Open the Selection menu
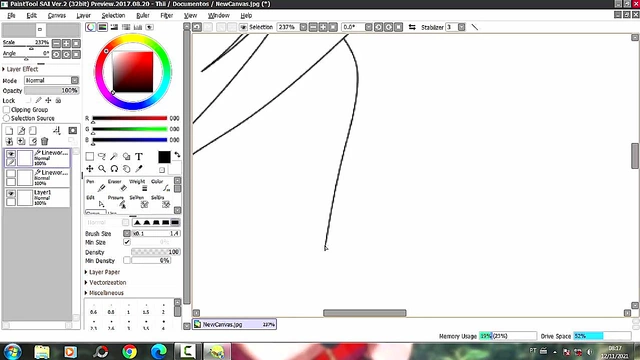The height and width of the screenshot is (360, 640). [x=113, y=16]
